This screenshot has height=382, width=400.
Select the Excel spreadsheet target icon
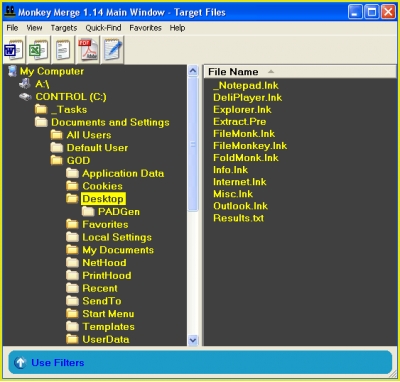point(38,50)
